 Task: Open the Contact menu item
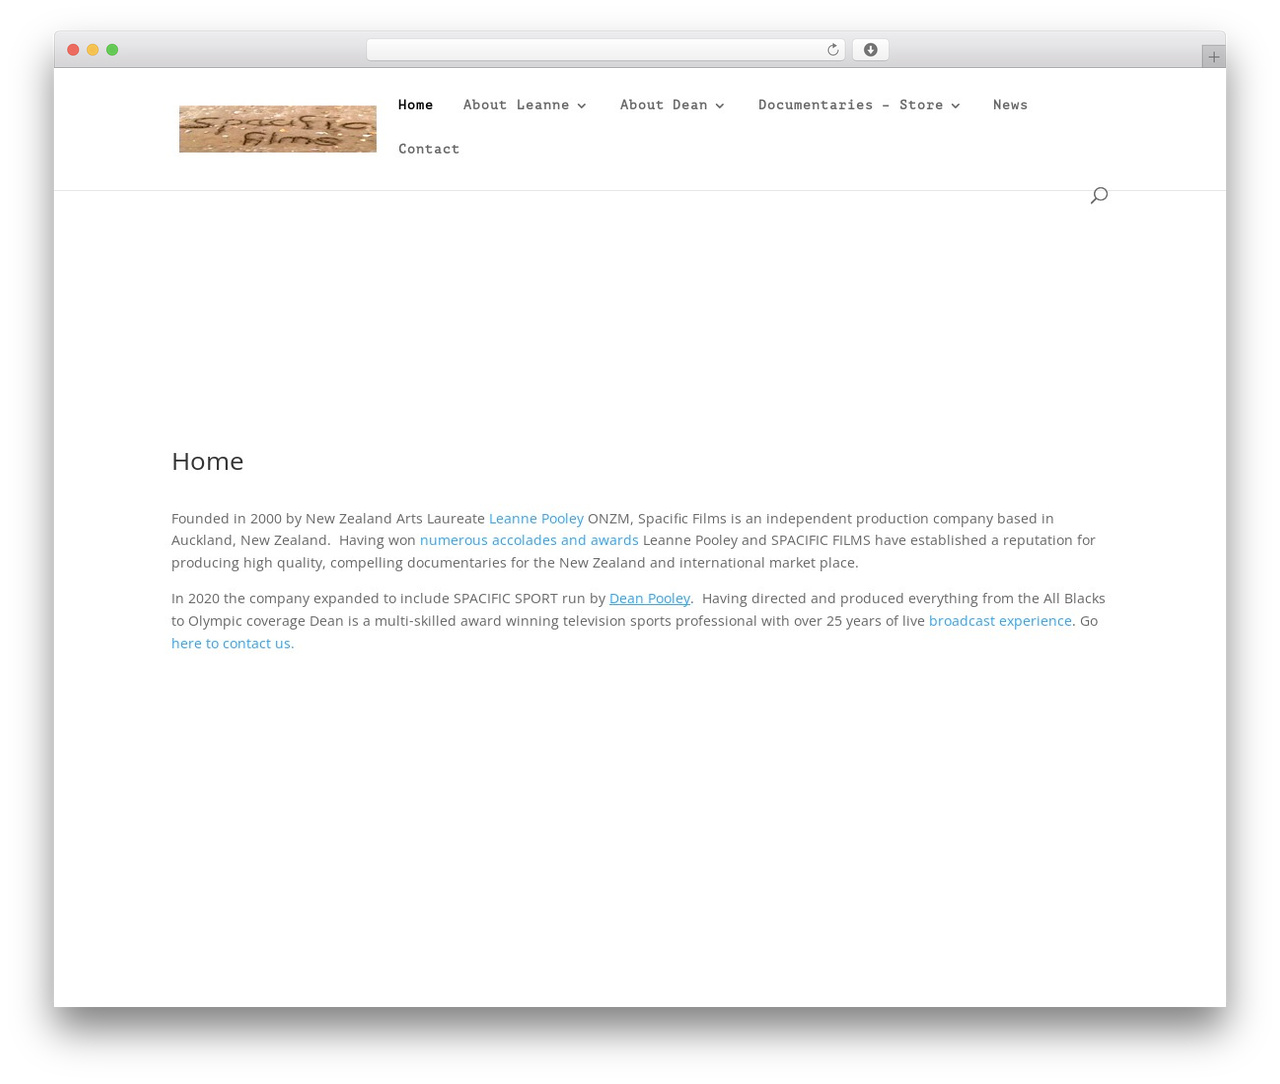(x=429, y=149)
